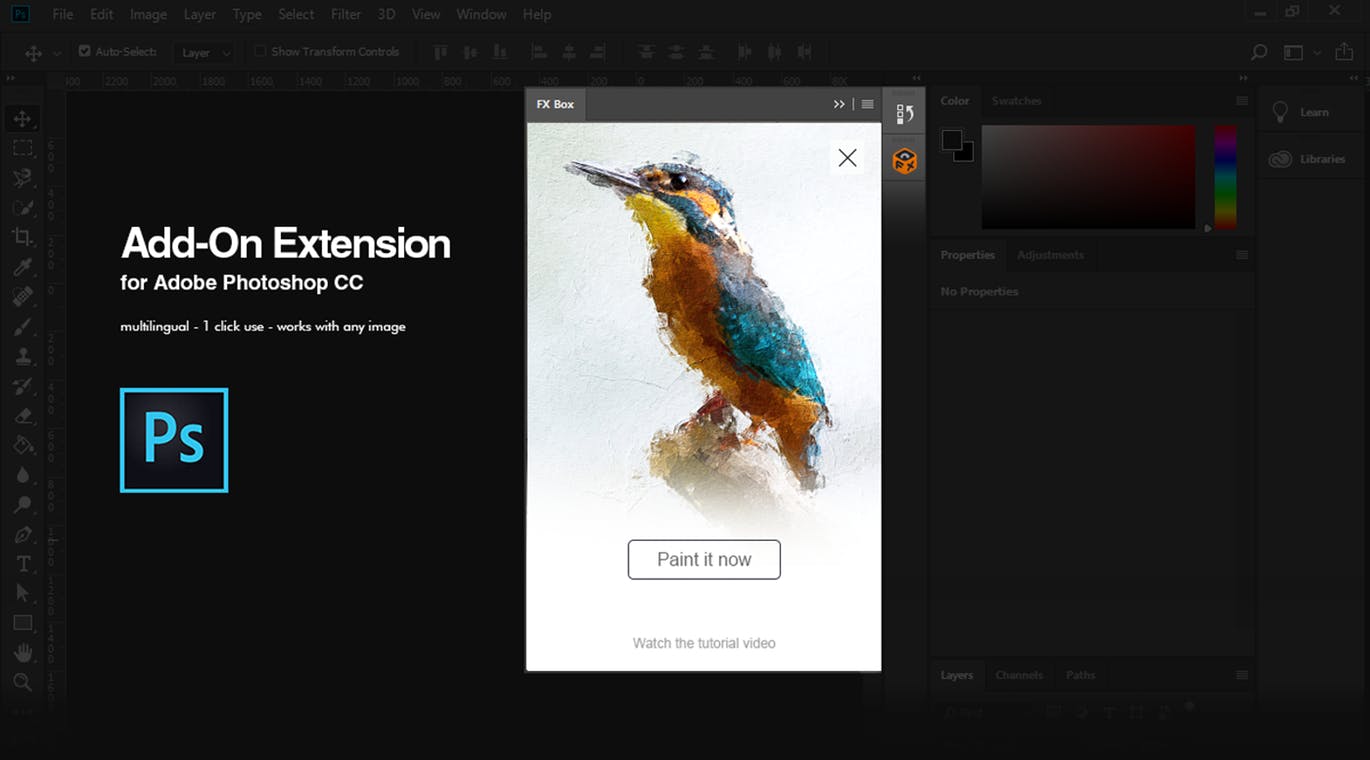Screen dimensions: 1370x760
Task: Select the Horizontal Type tool
Action: click(22, 563)
